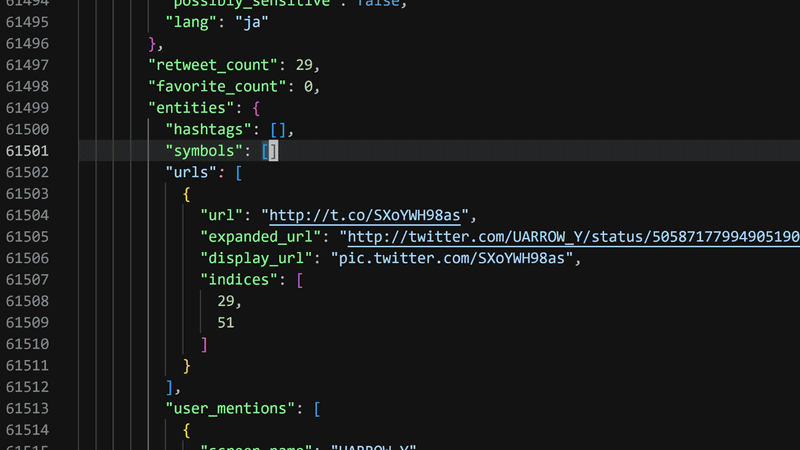Image resolution: width=800 pixels, height=450 pixels.
Task: Click the yellow opening brace on line 61503
Action: pyautogui.click(x=187, y=194)
